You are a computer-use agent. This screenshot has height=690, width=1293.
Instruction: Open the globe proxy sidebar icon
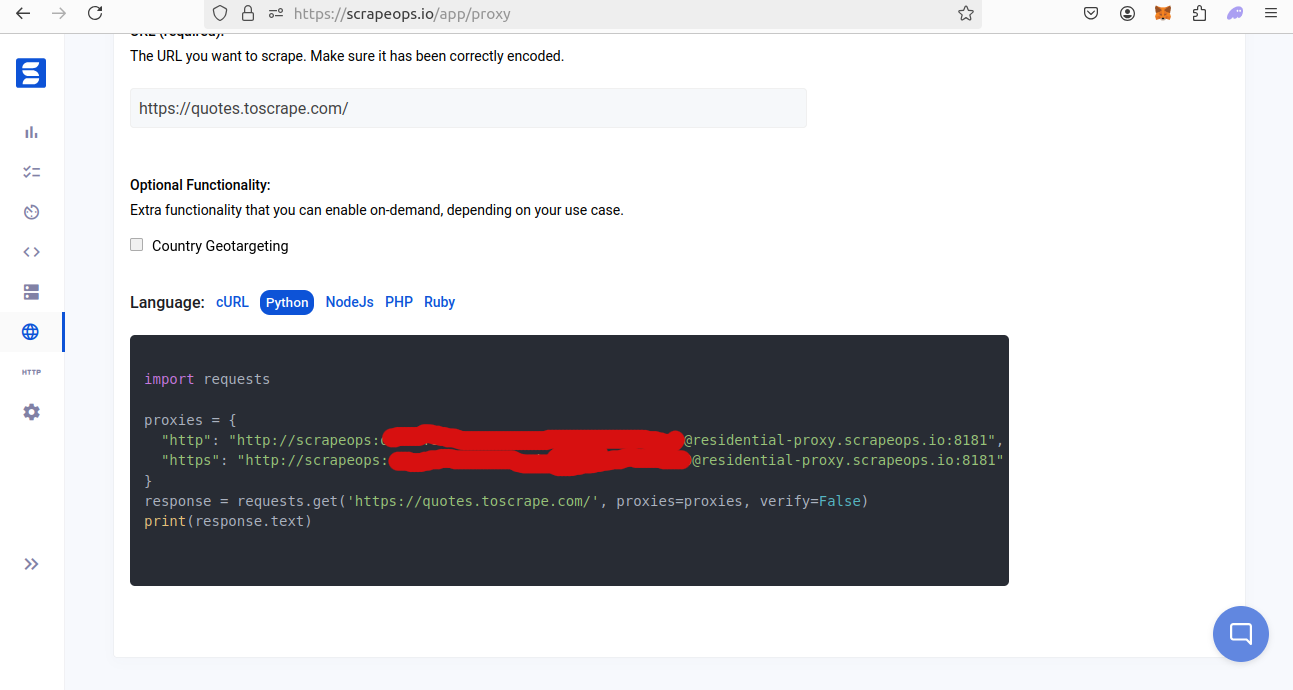coord(31,332)
